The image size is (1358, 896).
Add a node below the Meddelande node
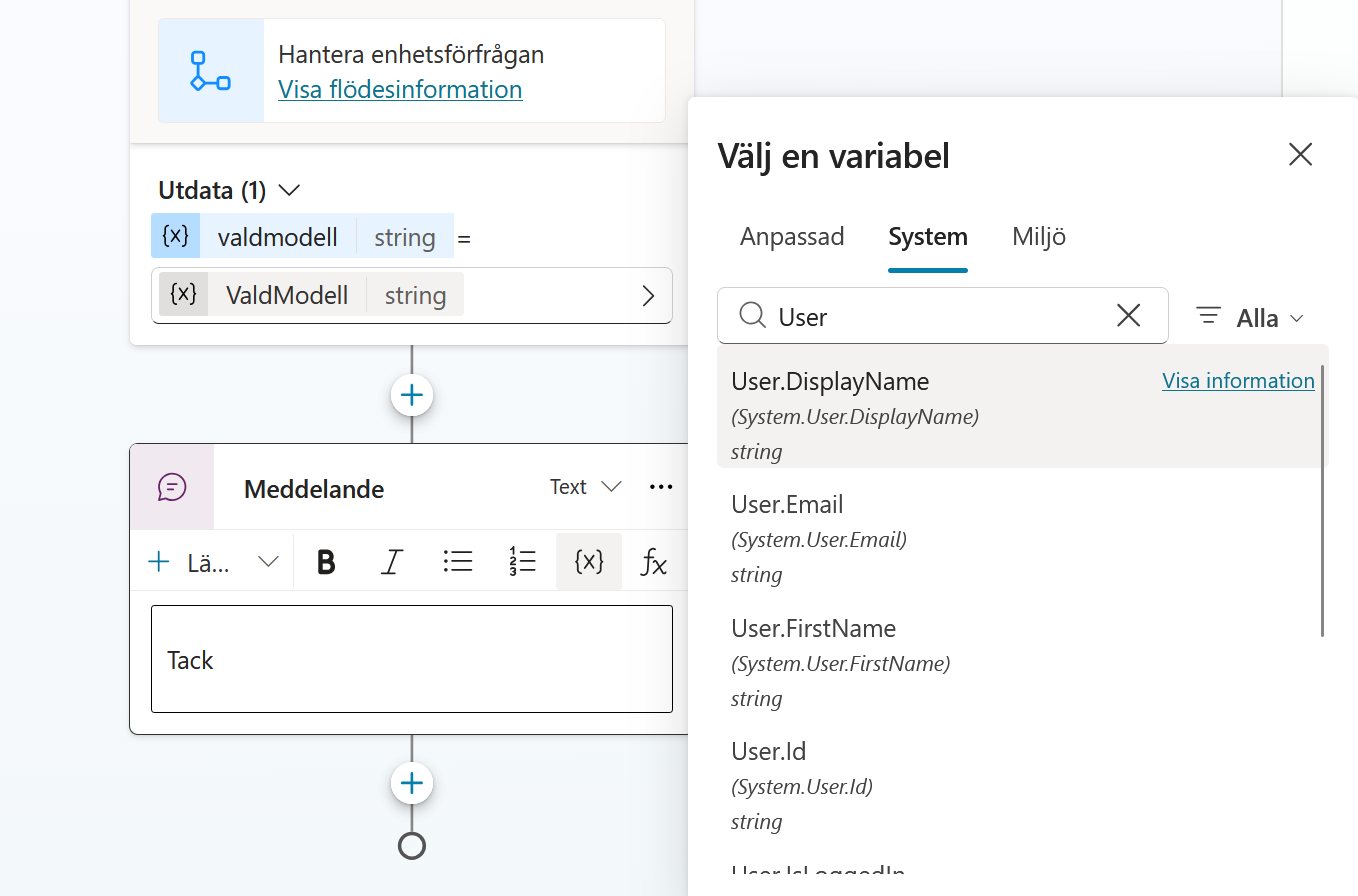click(x=412, y=782)
